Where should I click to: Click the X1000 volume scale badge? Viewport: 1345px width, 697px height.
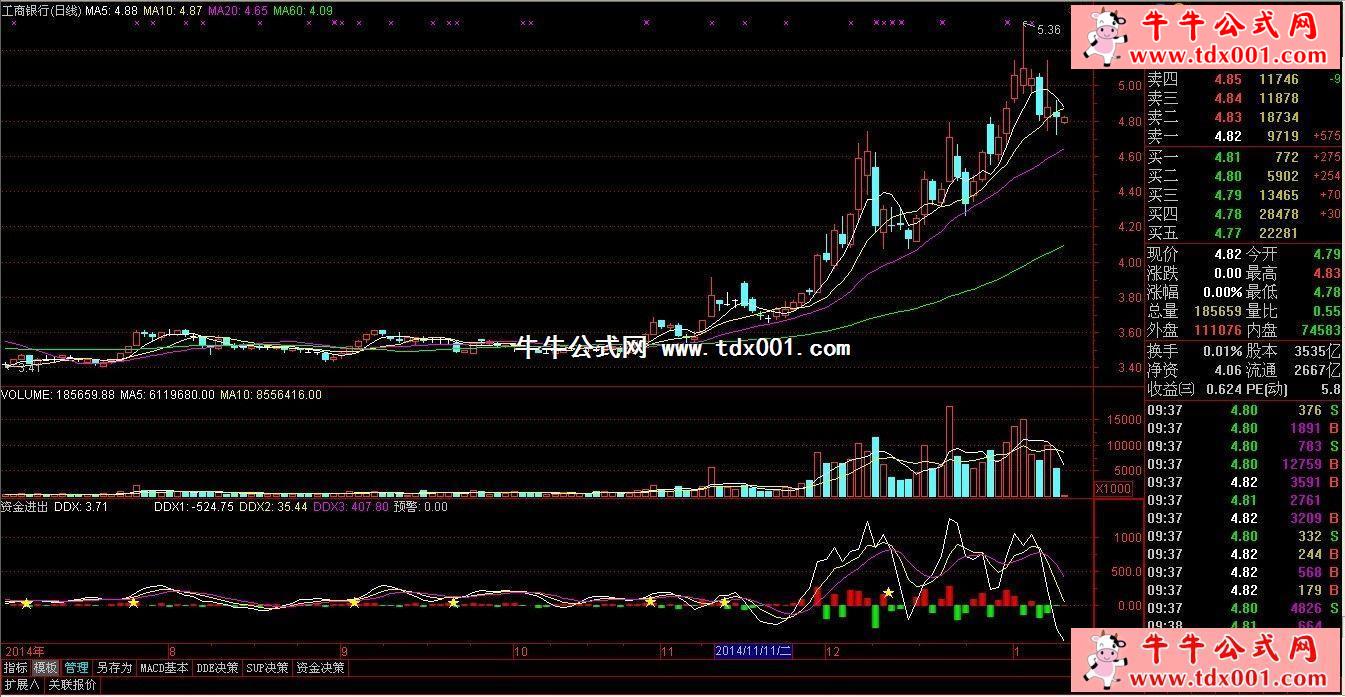tap(1113, 489)
